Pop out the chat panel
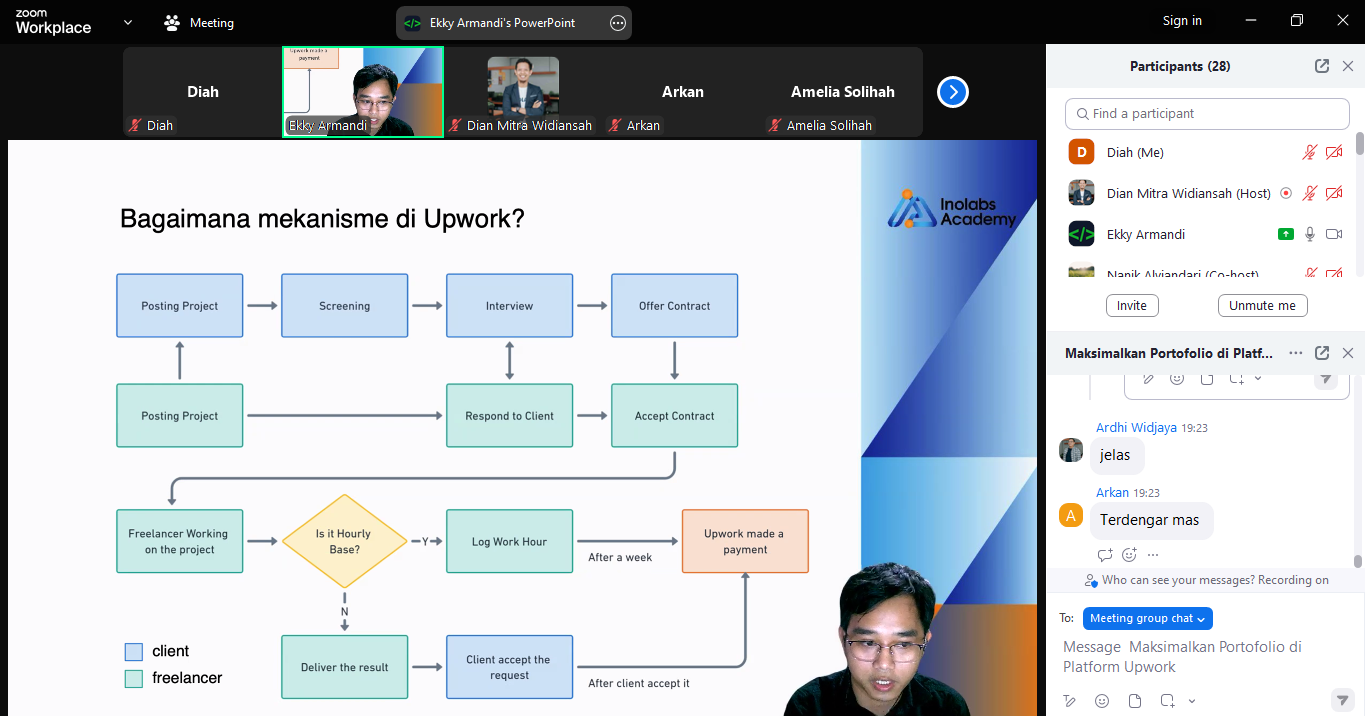 (x=1322, y=353)
